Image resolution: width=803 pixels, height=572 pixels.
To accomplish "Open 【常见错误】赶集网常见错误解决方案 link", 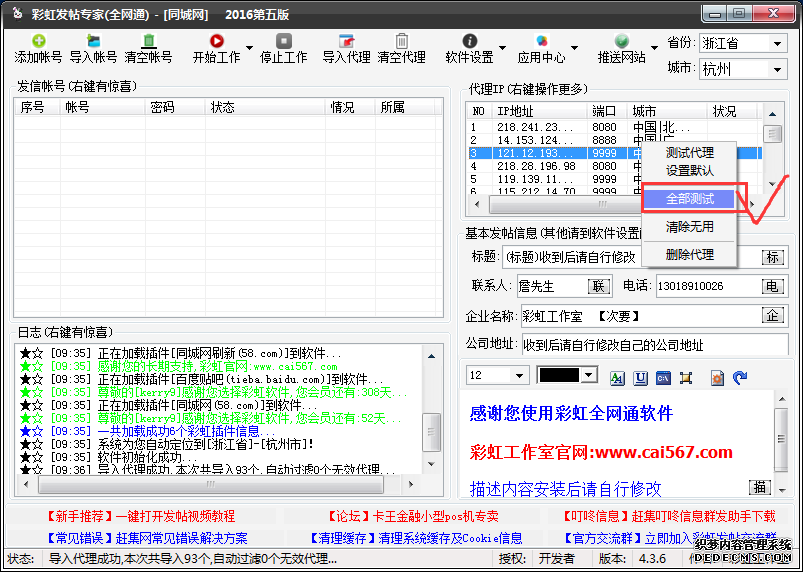I will (146, 538).
